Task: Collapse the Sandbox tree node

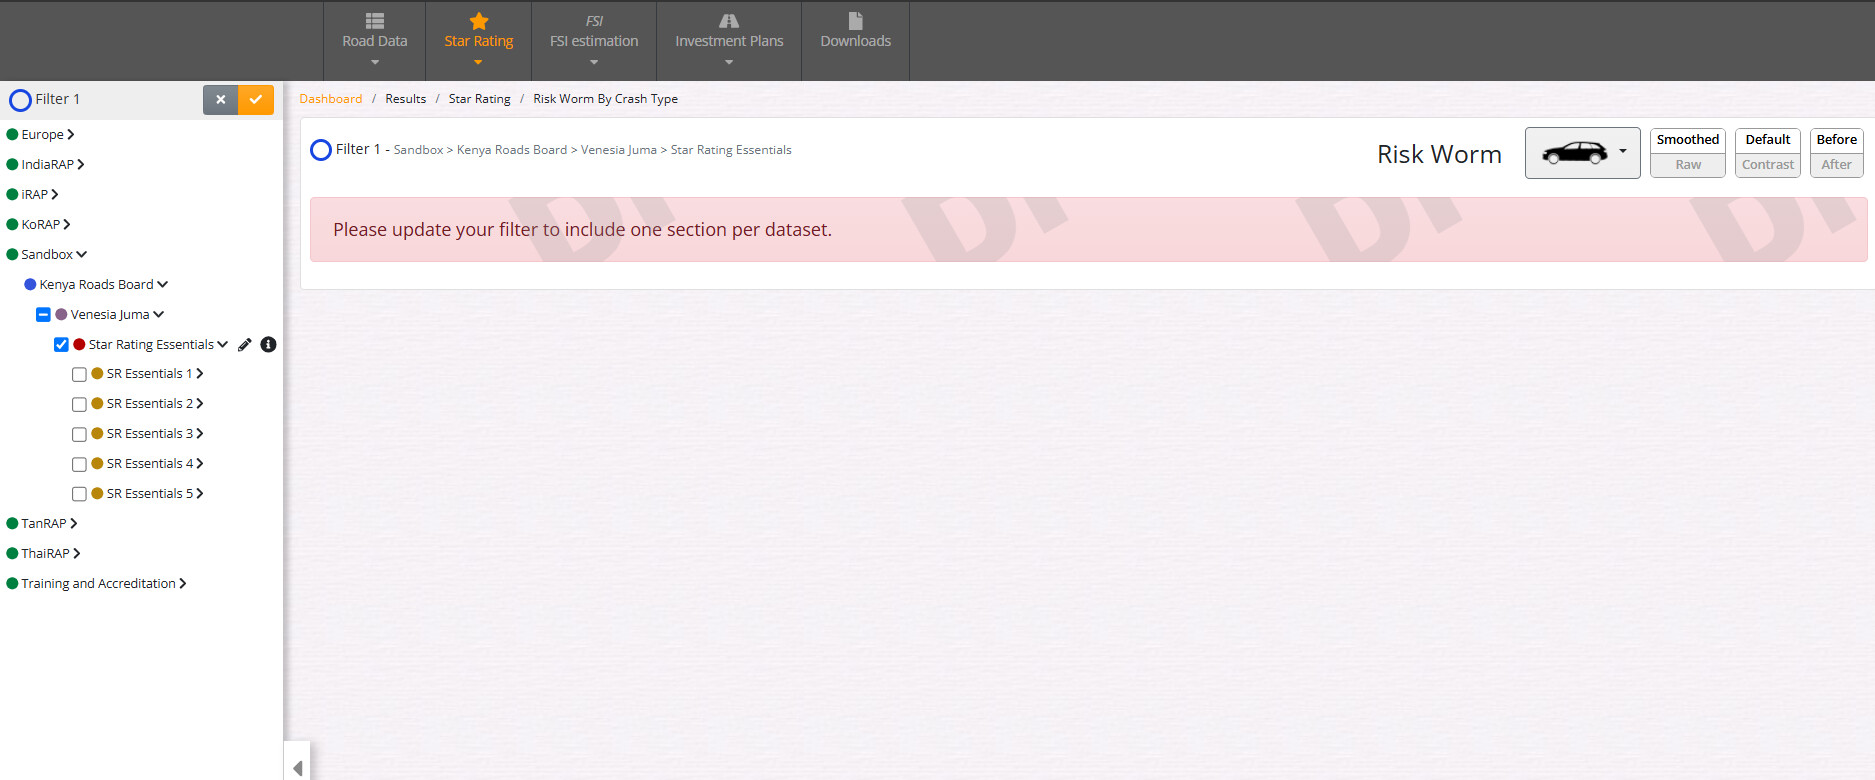Action: 81,254
